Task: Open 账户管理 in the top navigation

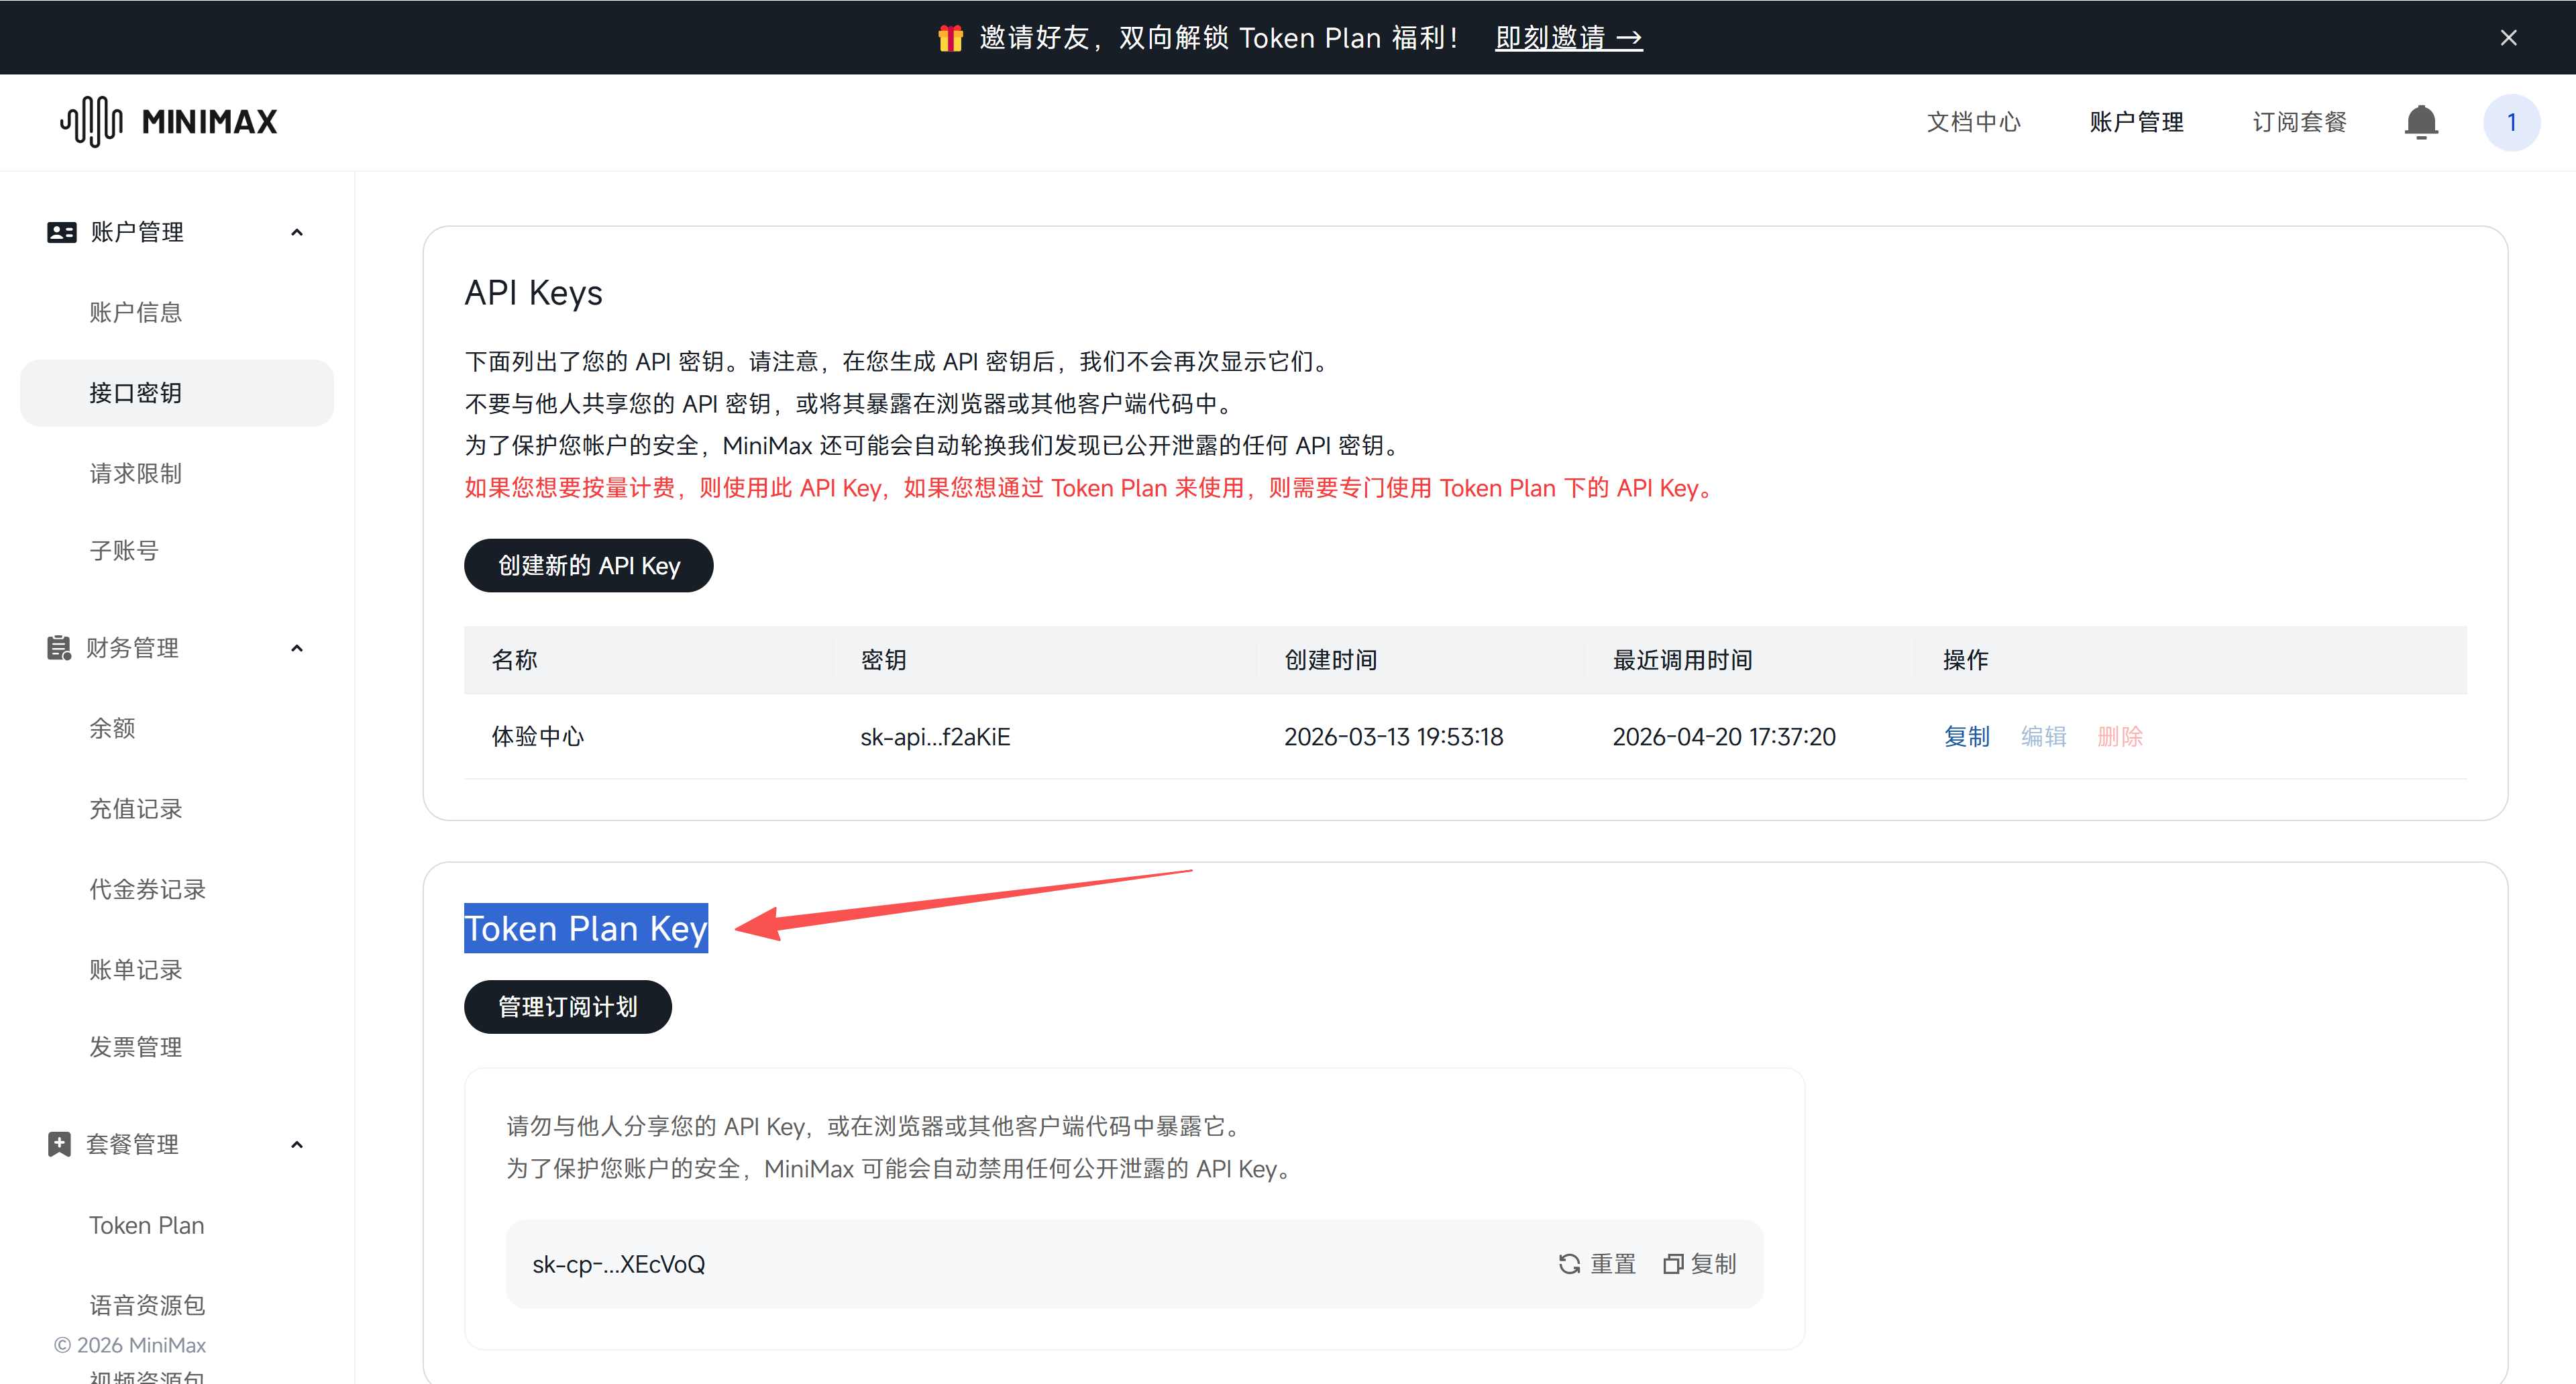Action: [2136, 122]
